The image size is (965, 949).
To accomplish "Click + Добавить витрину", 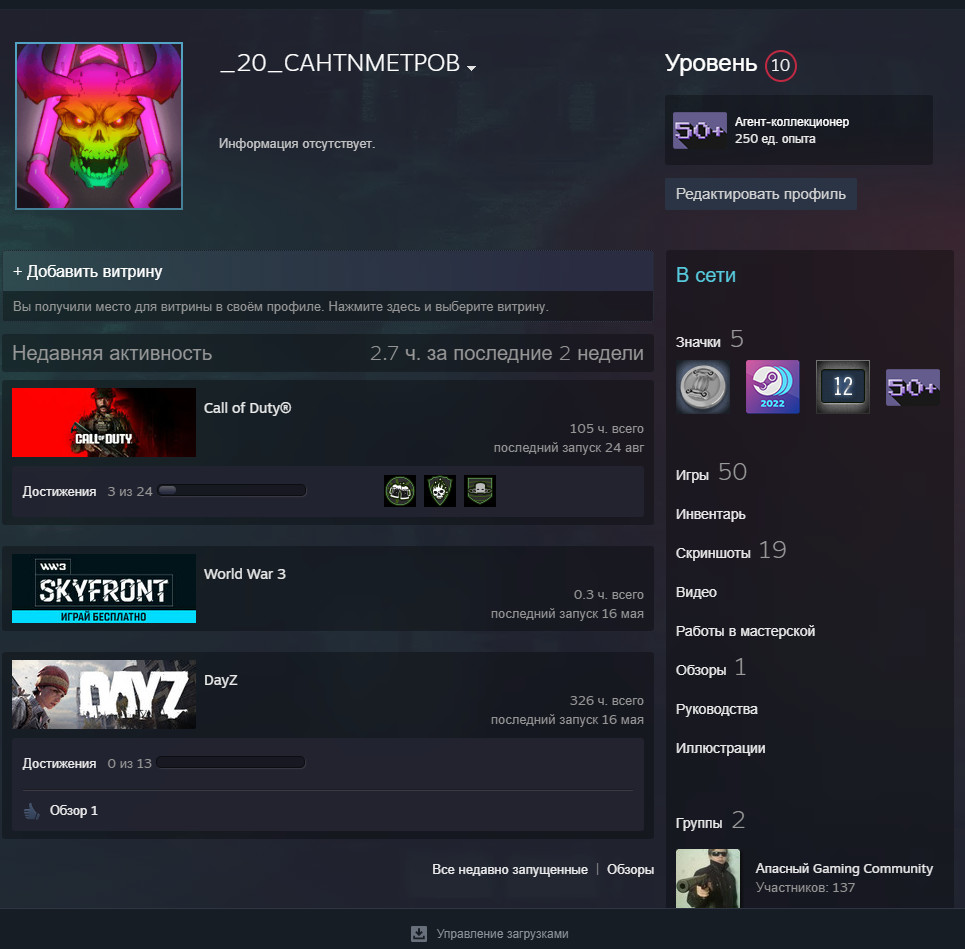I will tap(87, 271).
